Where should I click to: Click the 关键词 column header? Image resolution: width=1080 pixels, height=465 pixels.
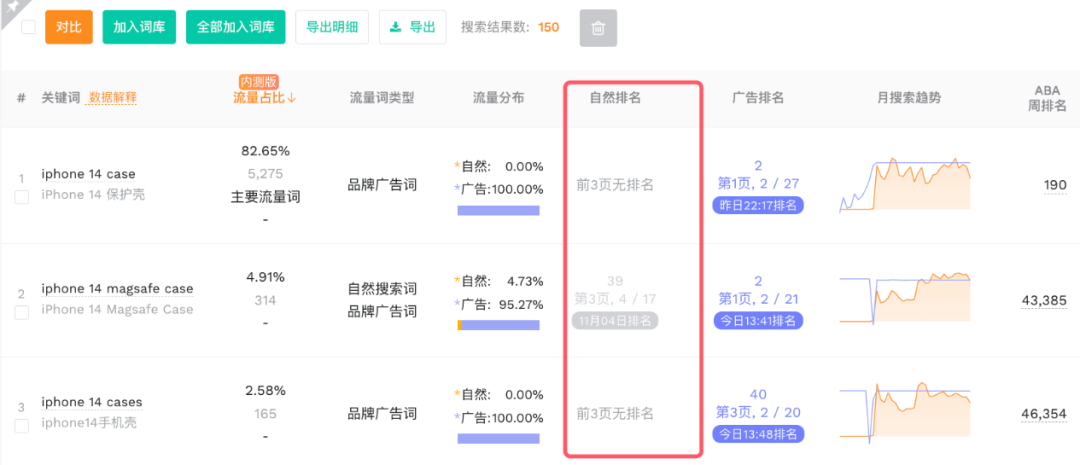(x=61, y=98)
